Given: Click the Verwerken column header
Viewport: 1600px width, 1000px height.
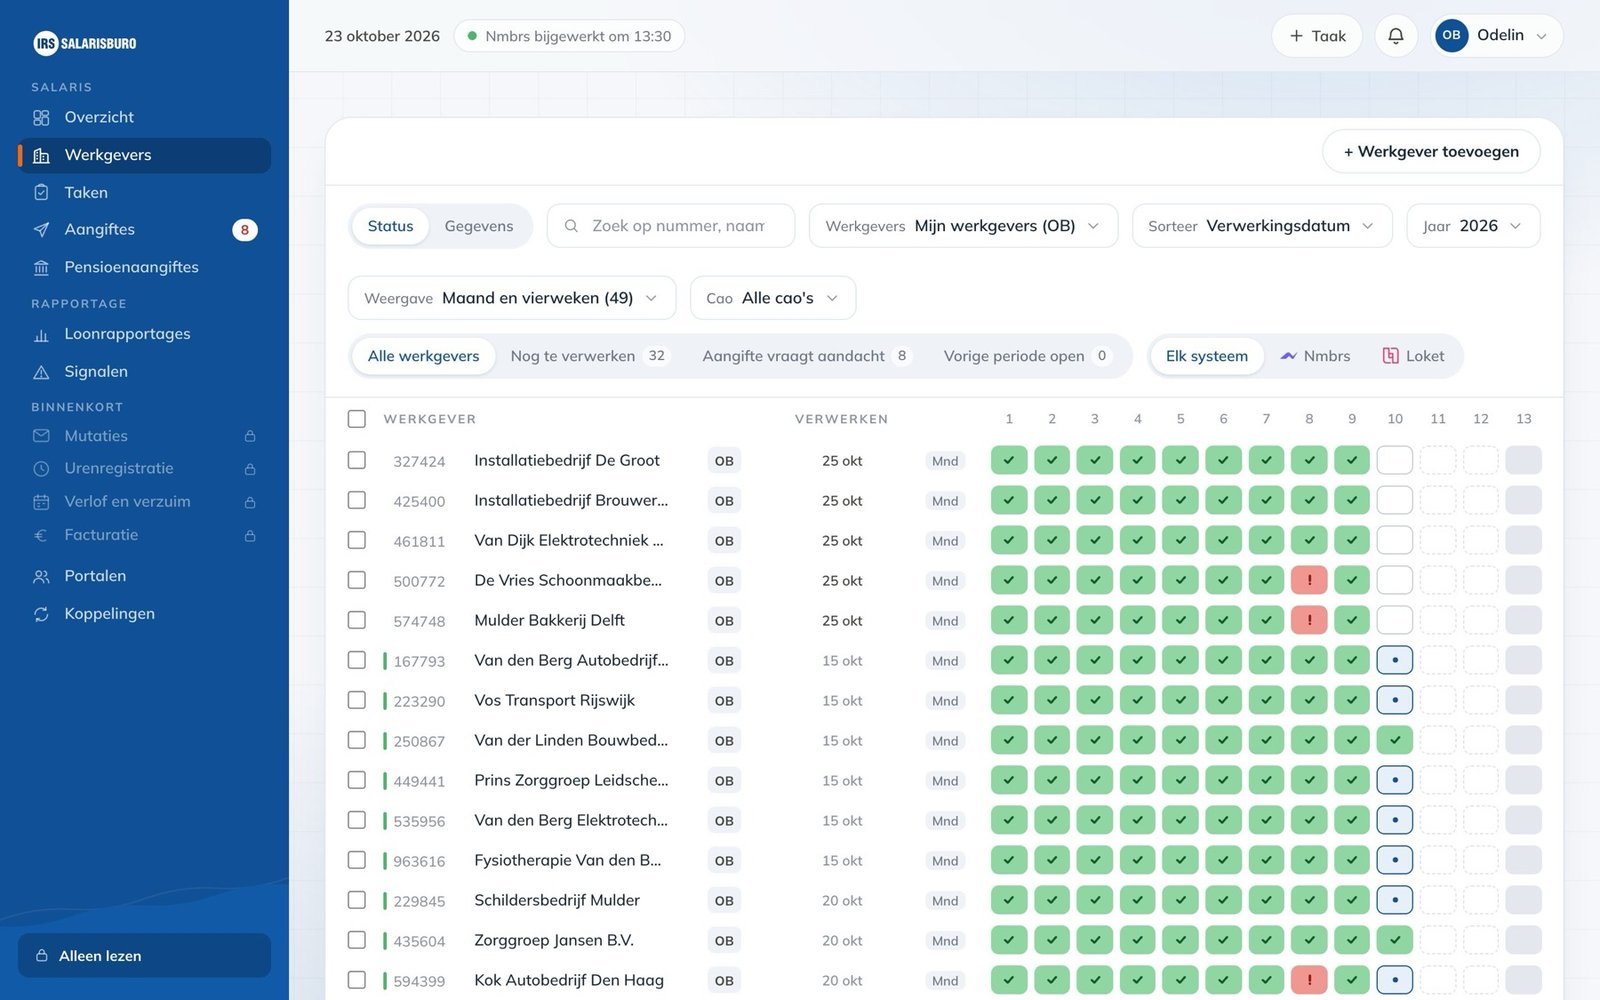Looking at the screenshot, I should pyautogui.click(x=841, y=419).
